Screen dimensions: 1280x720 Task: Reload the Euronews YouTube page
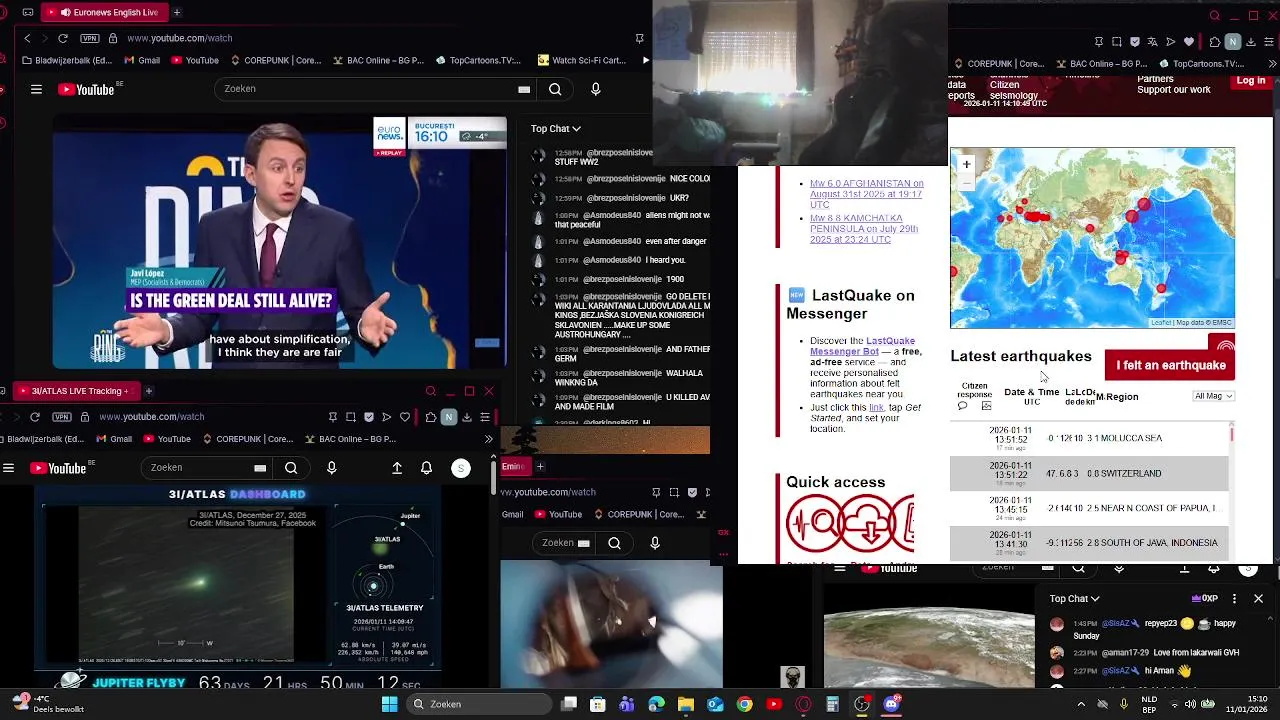62,38
